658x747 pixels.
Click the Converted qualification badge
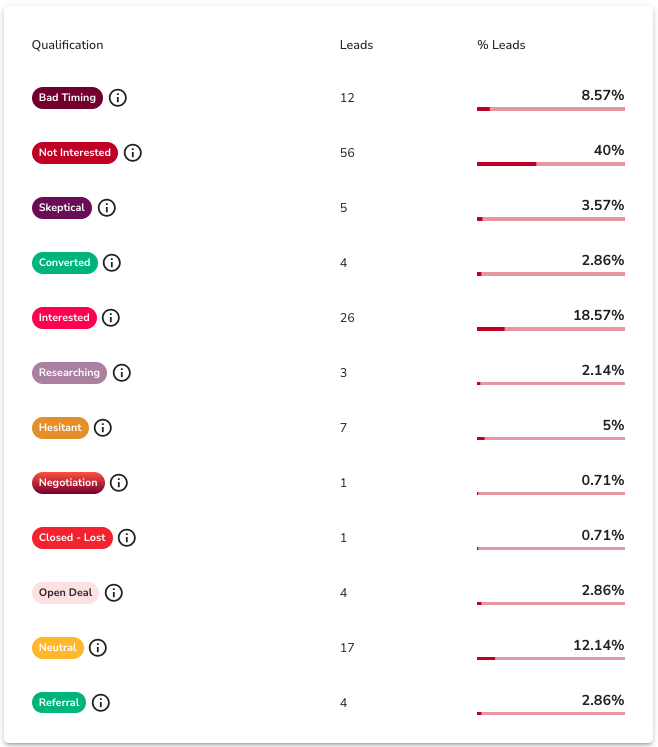tap(65, 263)
